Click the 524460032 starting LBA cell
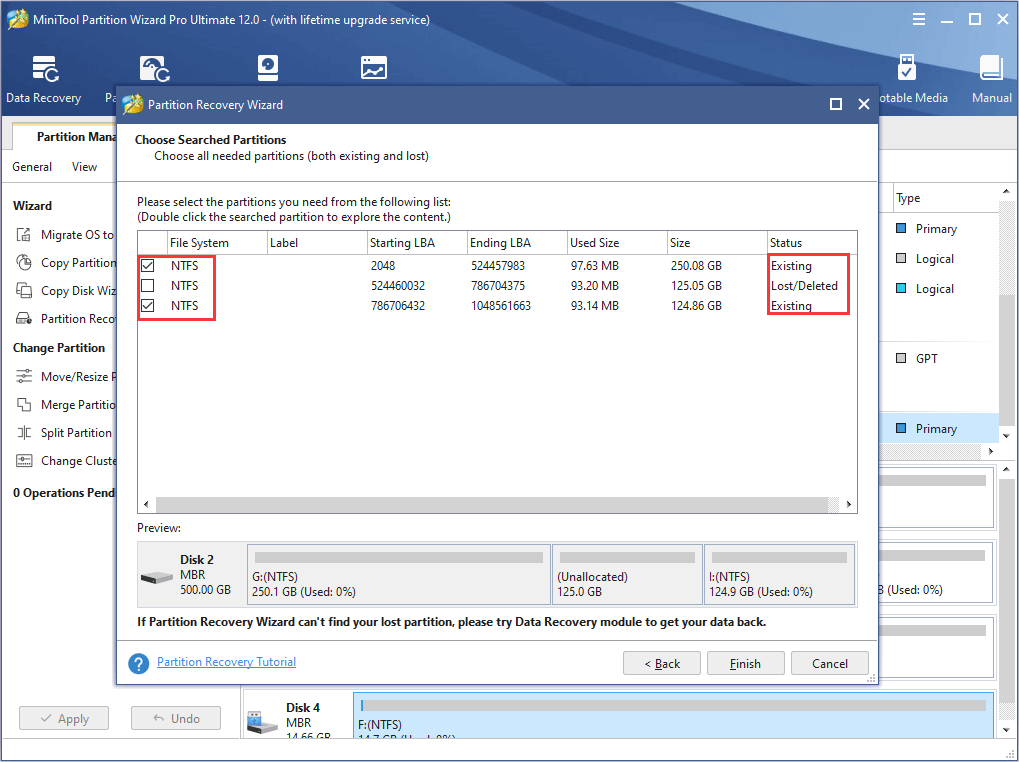This screenshot has width=1019, height=762. coord(398,286)
